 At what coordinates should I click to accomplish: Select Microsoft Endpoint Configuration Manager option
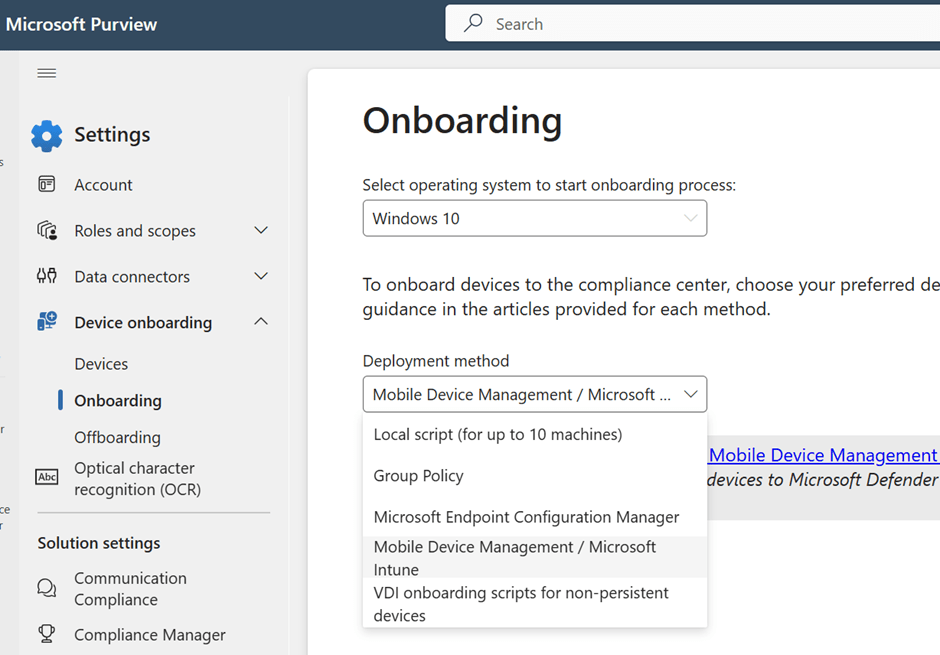[526, 517]
